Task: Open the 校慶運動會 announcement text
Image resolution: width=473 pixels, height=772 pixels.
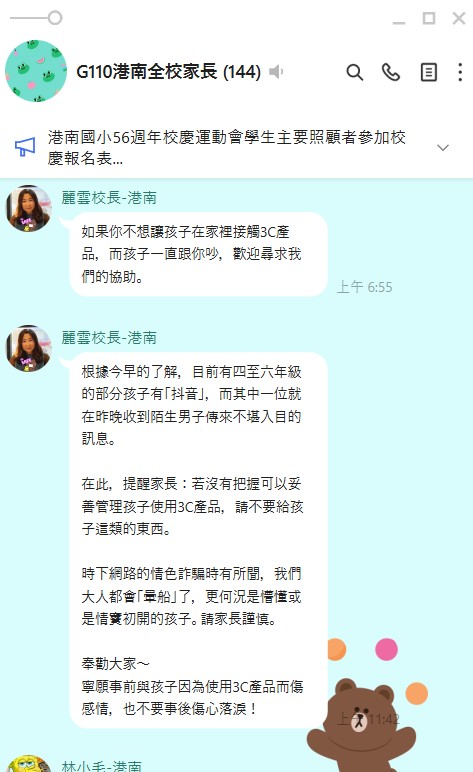Action: 226,148
